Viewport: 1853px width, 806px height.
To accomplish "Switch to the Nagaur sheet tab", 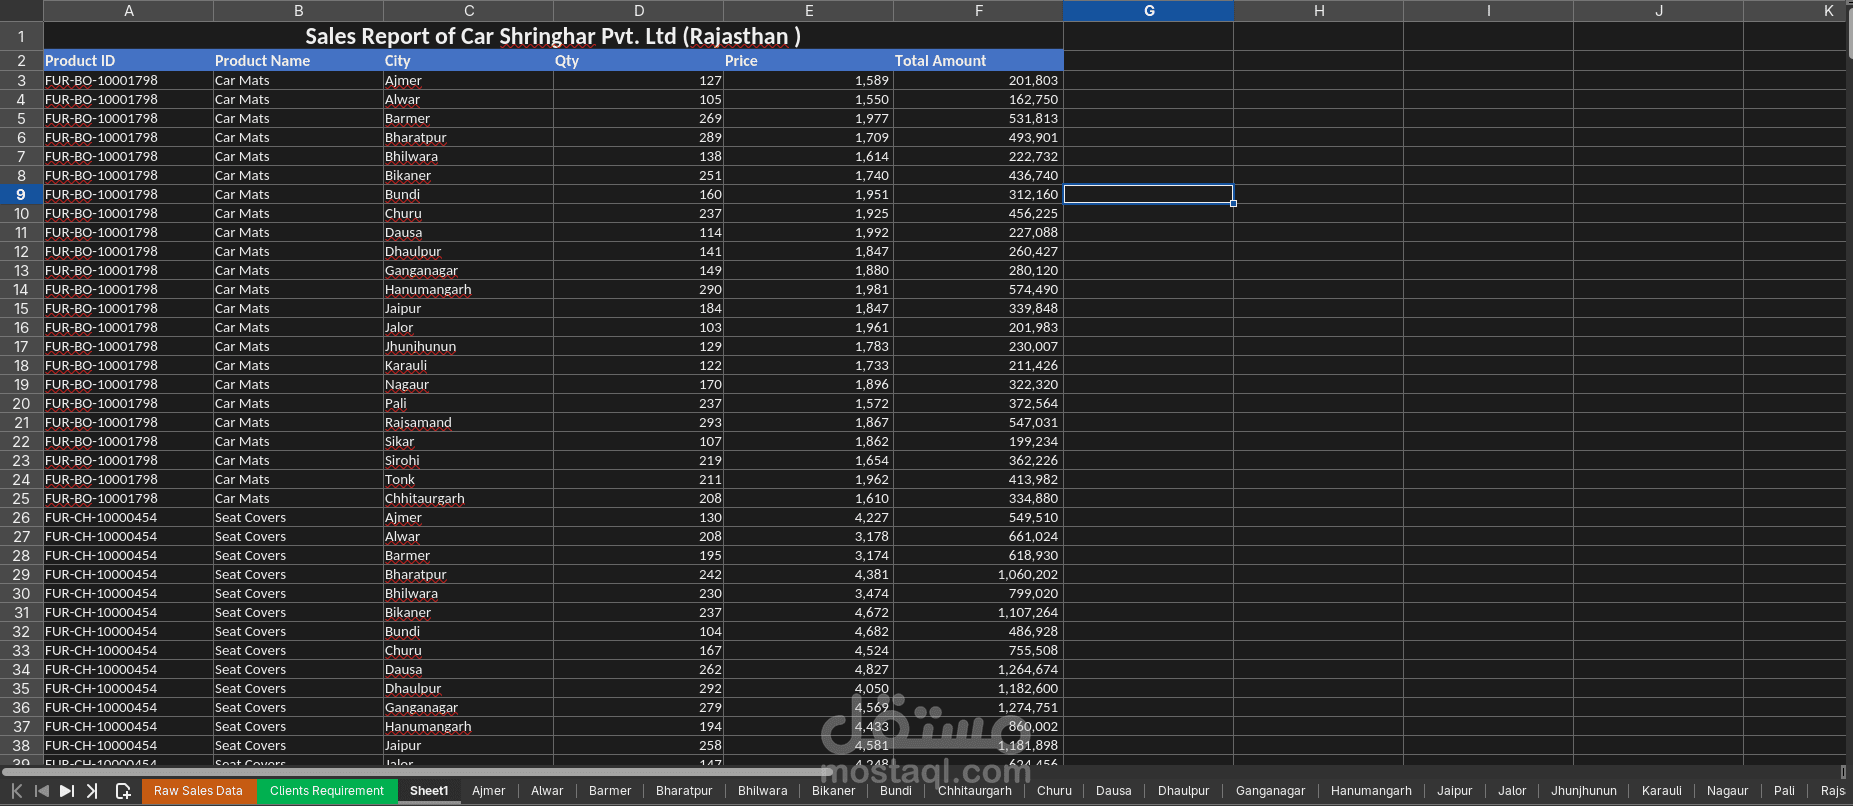I will 1728,791.
